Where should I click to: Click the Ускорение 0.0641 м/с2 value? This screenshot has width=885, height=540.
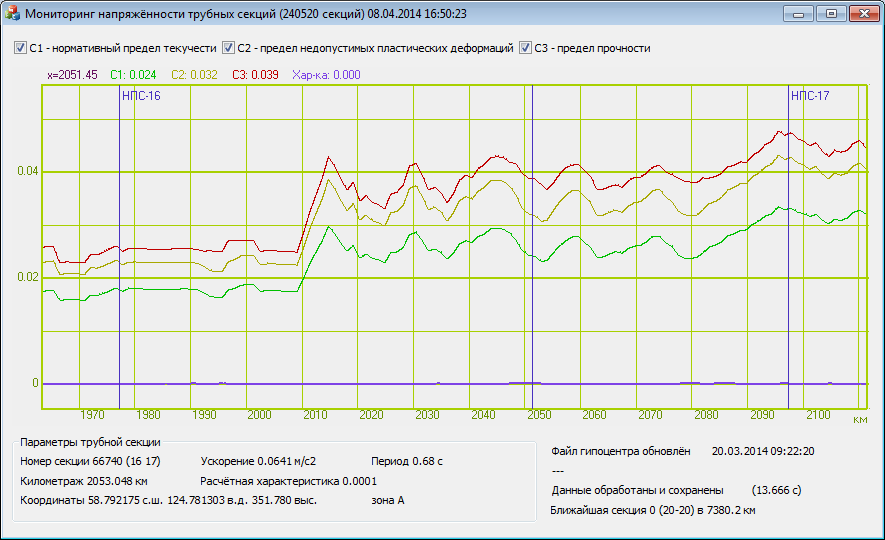[x=258, y=462]
